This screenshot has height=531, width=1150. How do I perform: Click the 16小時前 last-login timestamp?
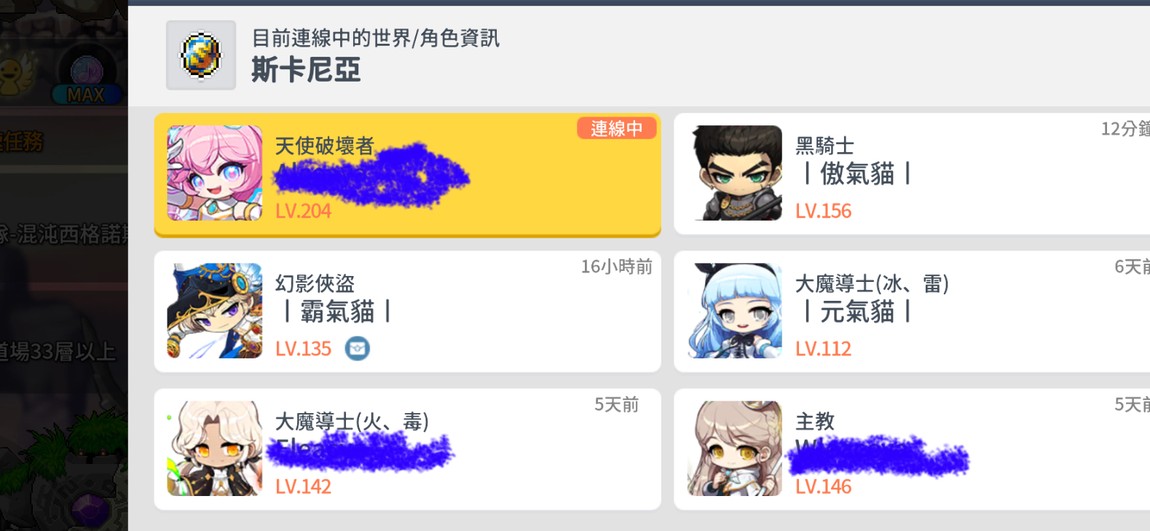(617, 267)
